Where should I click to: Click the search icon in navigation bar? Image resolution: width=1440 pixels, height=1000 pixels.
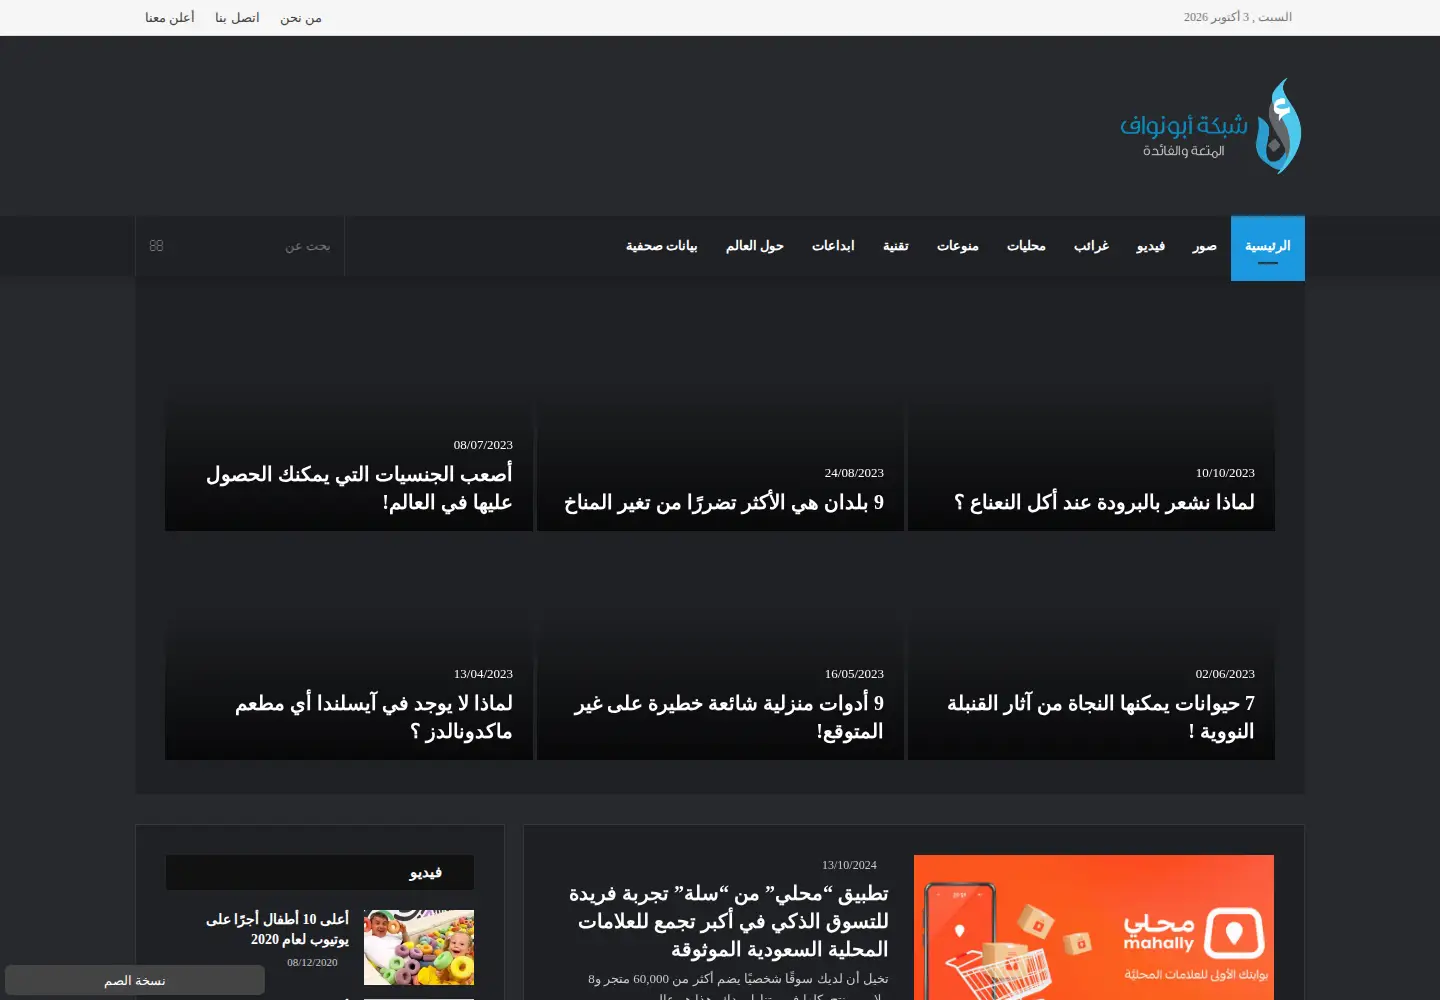pyautogui.click(x=156, y=246)
